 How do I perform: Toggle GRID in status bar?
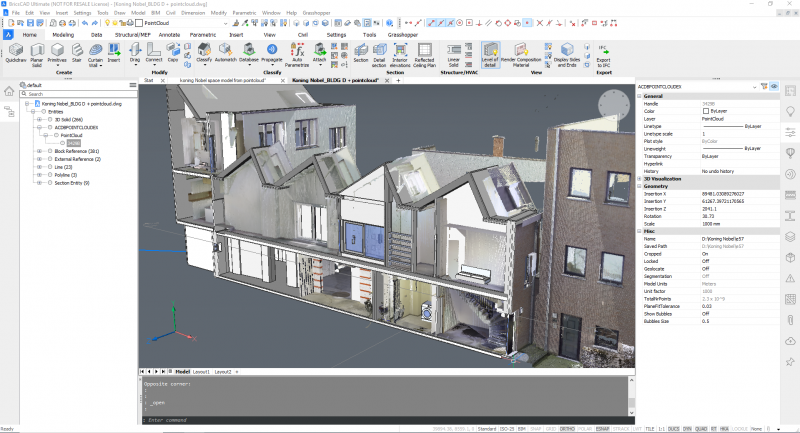click(551, 429)
